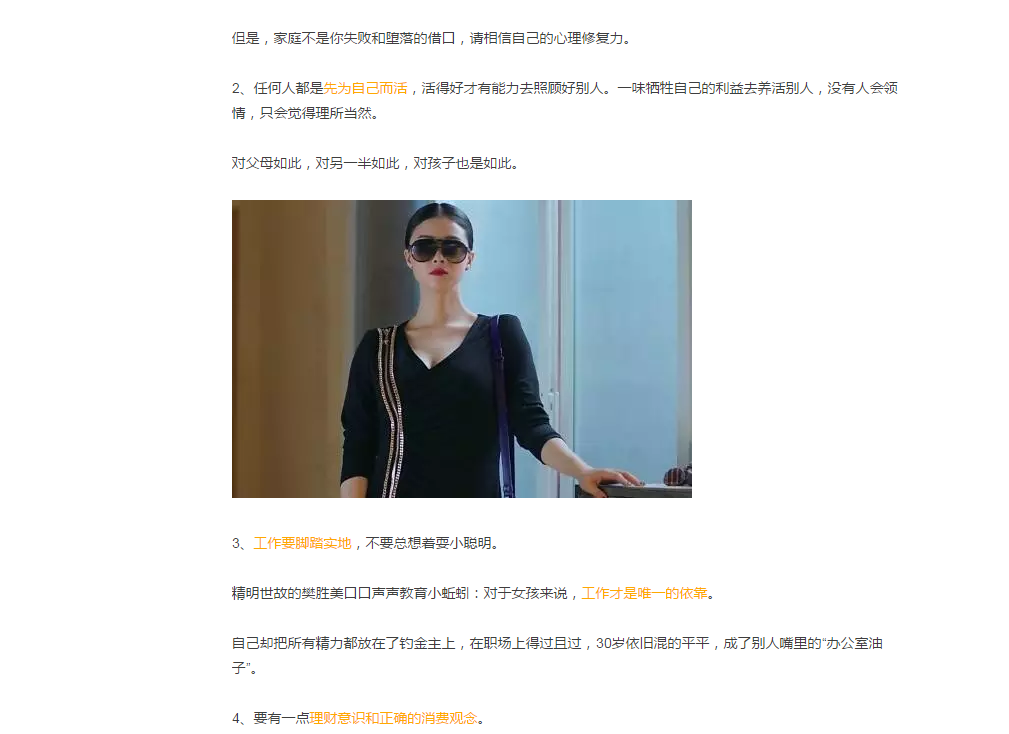
Task: Click the text 4、要有一点
Action: [x=270, y=718]
